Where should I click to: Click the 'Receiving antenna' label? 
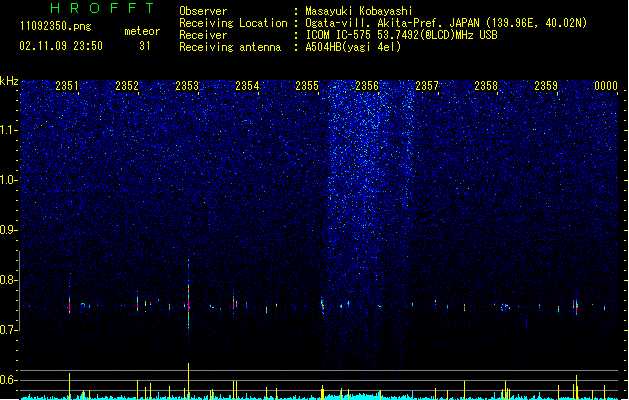[230, 47]
